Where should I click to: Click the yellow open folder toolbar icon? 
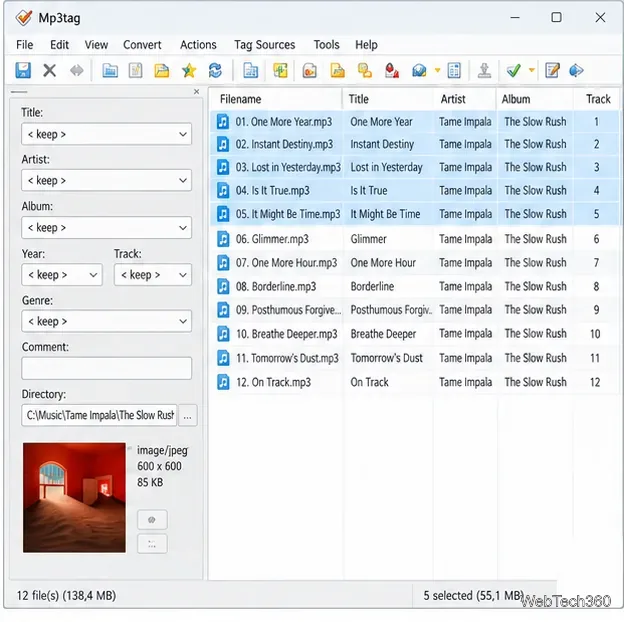pyautogui.click(x=162, y=70)
